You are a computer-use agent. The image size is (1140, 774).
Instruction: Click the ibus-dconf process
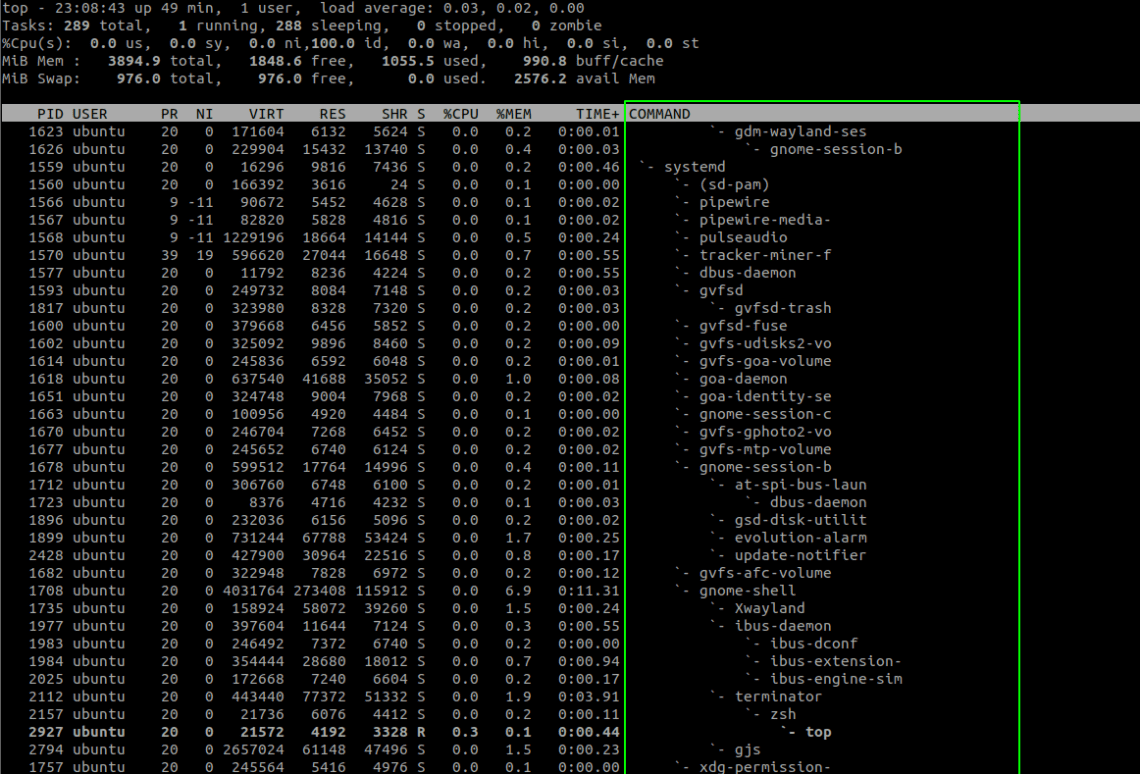point(814,644)
